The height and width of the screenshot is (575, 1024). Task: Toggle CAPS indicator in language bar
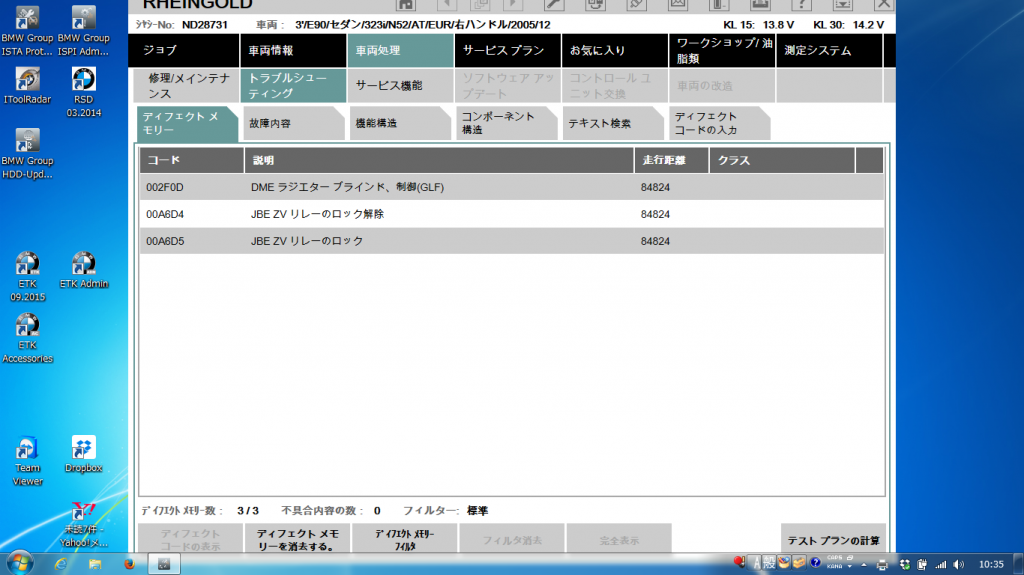point(835,558)
